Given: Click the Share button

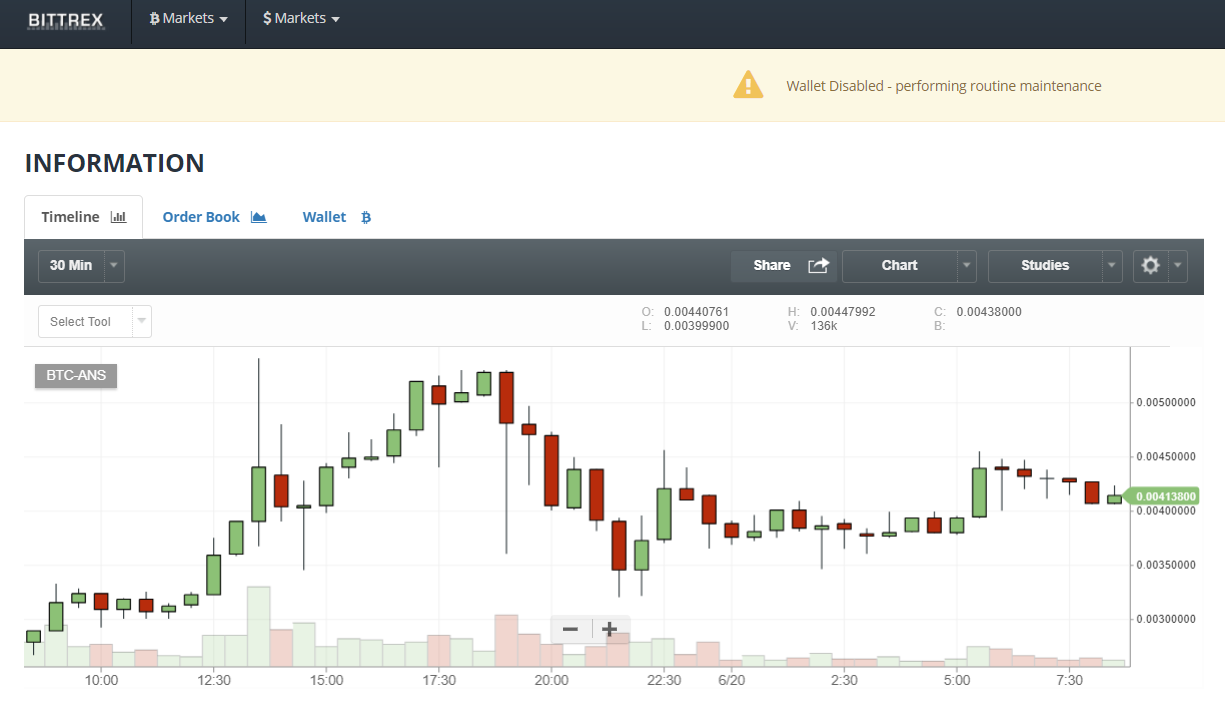Looking at the screenshot, I should (771, 265).
